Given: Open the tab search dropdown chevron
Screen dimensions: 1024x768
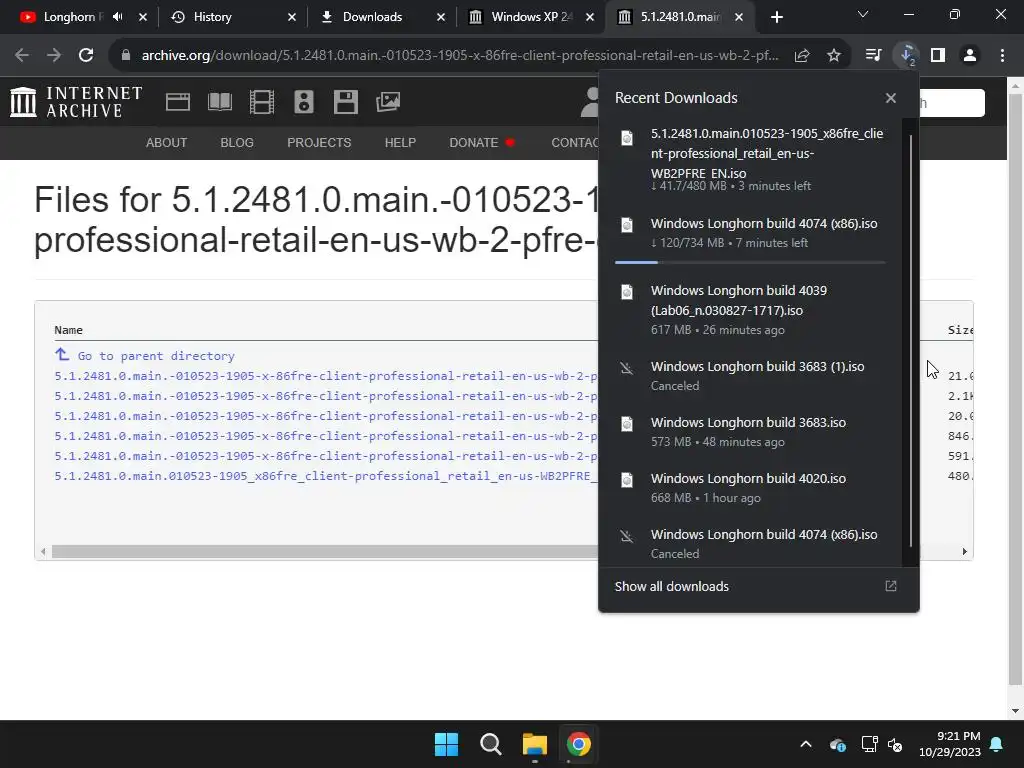Looking at the screenshot, I should point(863,14).
